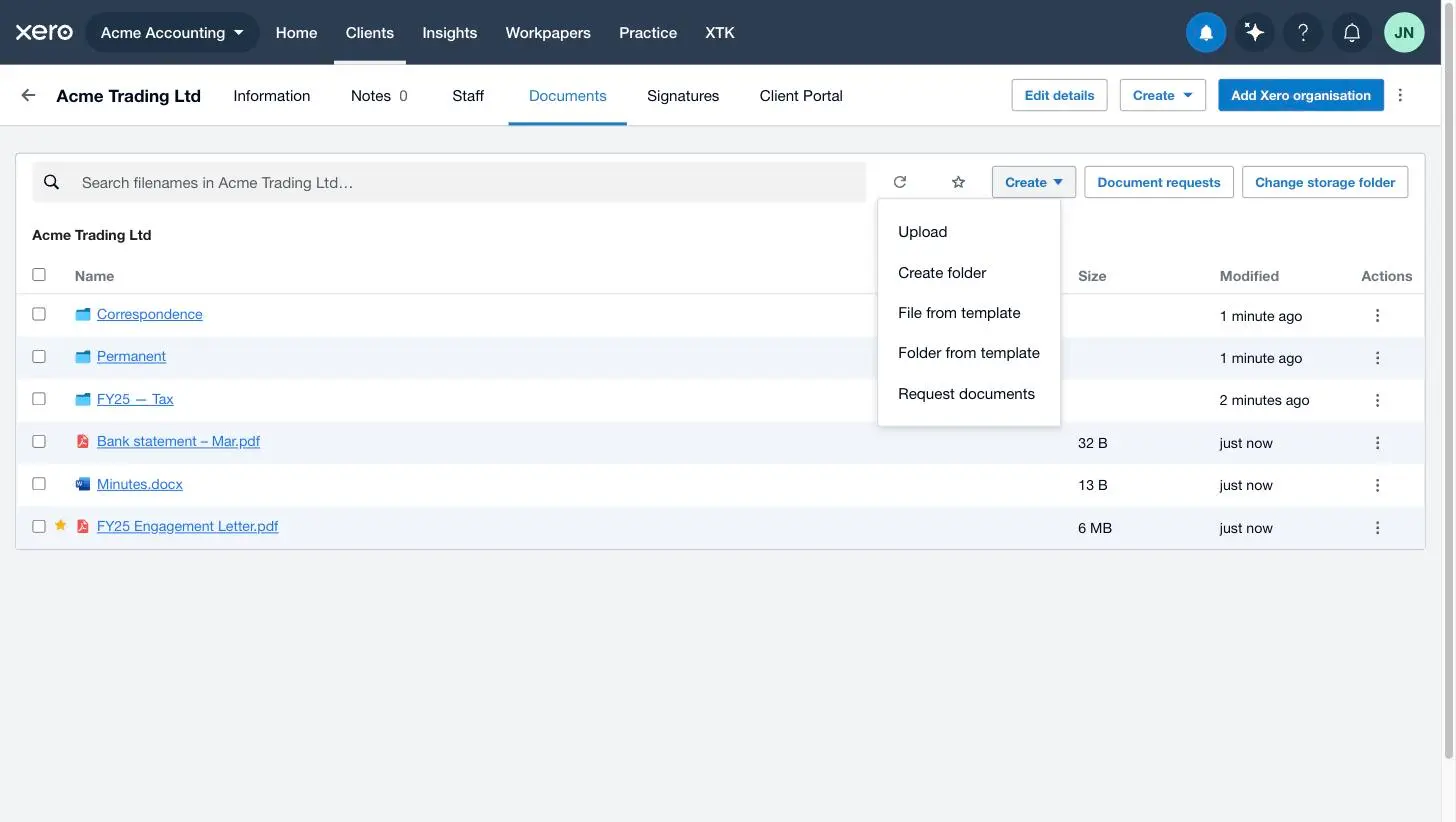Open actions menu for Minutes.docx

(x=1377, y=485)
